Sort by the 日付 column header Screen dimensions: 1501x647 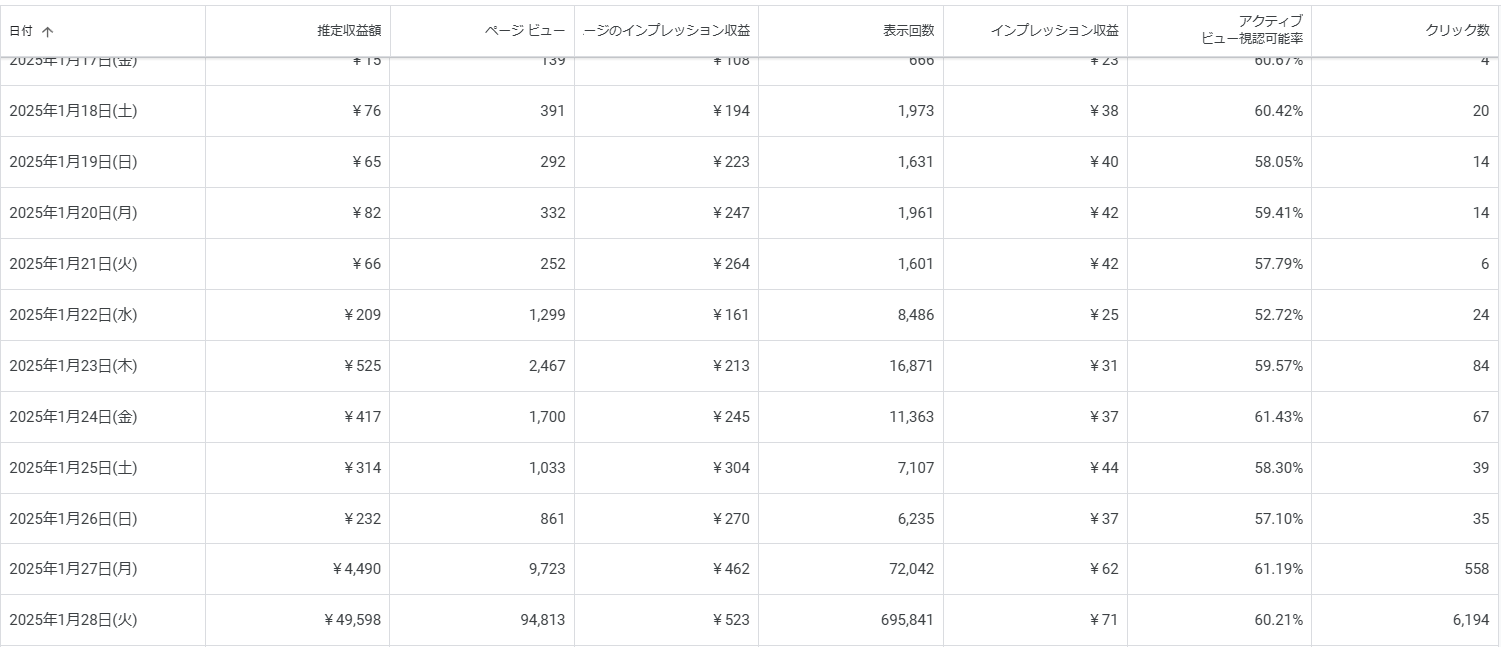(x=20, y=31)
